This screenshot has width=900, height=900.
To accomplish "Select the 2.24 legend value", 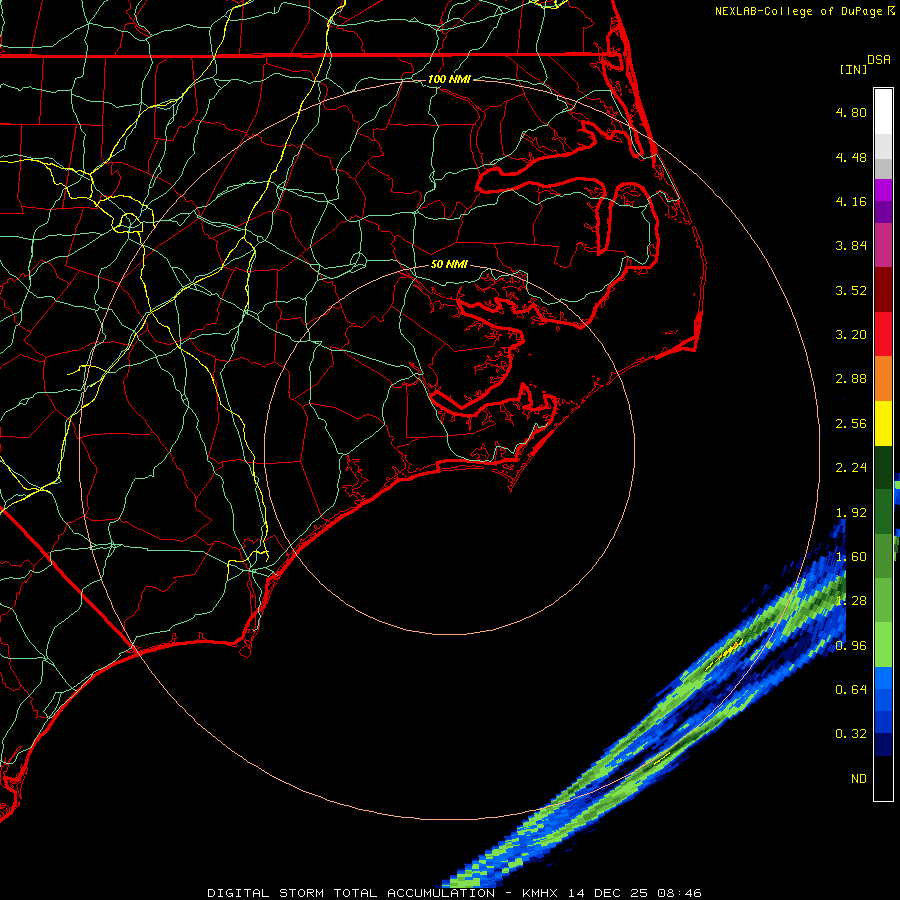I will click(851, 467).
